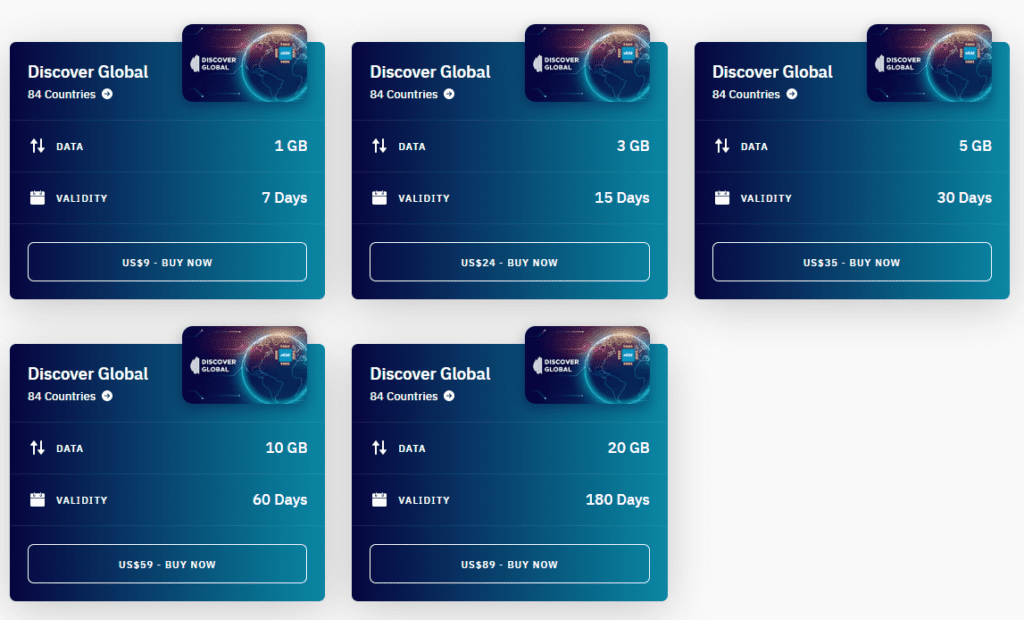Click the US$59 - BUY NOW button

(167, 564)
